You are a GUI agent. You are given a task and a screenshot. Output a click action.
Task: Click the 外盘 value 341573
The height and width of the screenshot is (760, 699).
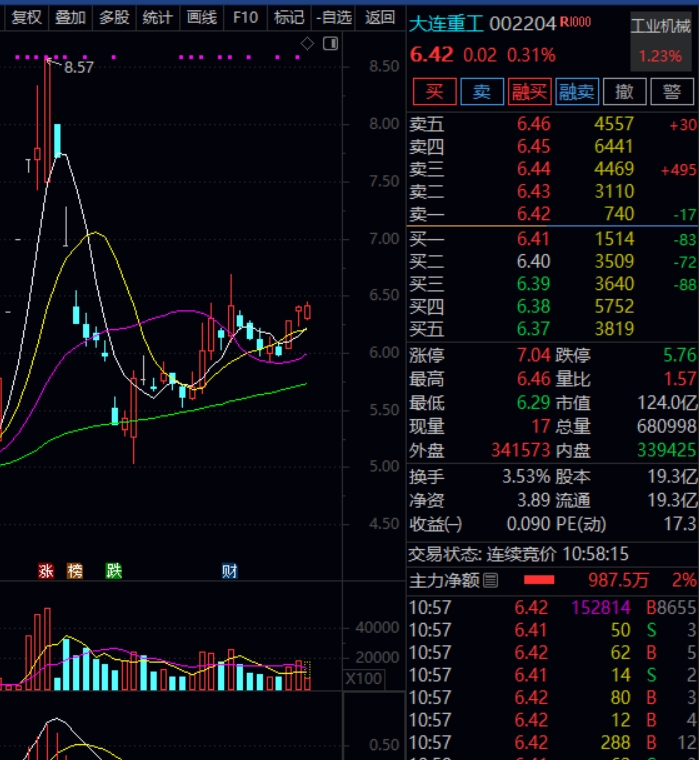(x=521, y=450)
